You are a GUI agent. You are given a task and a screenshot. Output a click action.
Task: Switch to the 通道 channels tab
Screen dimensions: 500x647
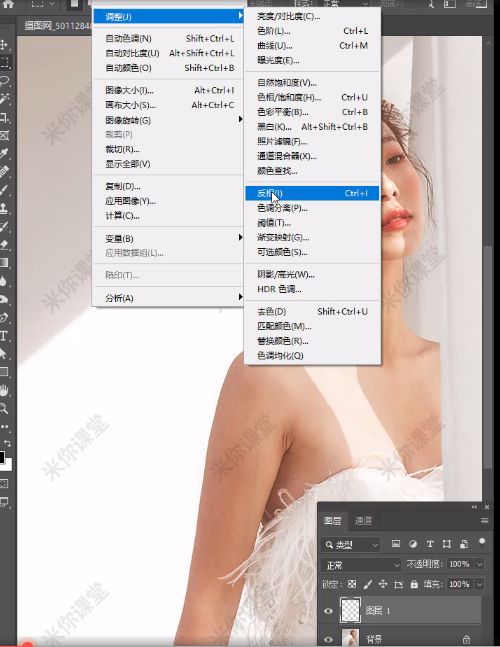pos(363,521)
